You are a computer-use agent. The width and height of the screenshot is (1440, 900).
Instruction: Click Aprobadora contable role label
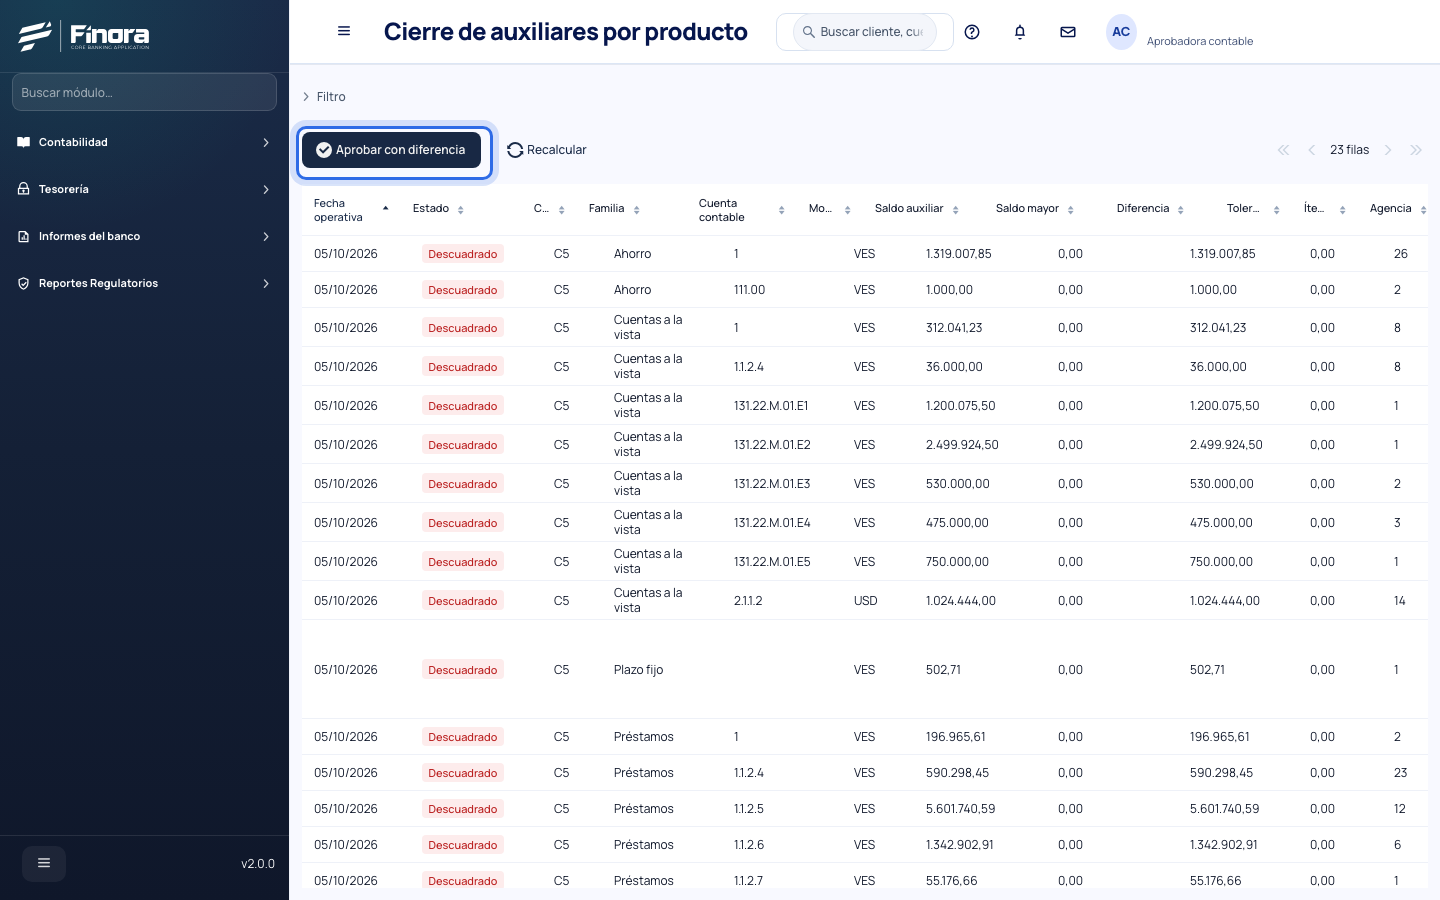coord(1200,41)
